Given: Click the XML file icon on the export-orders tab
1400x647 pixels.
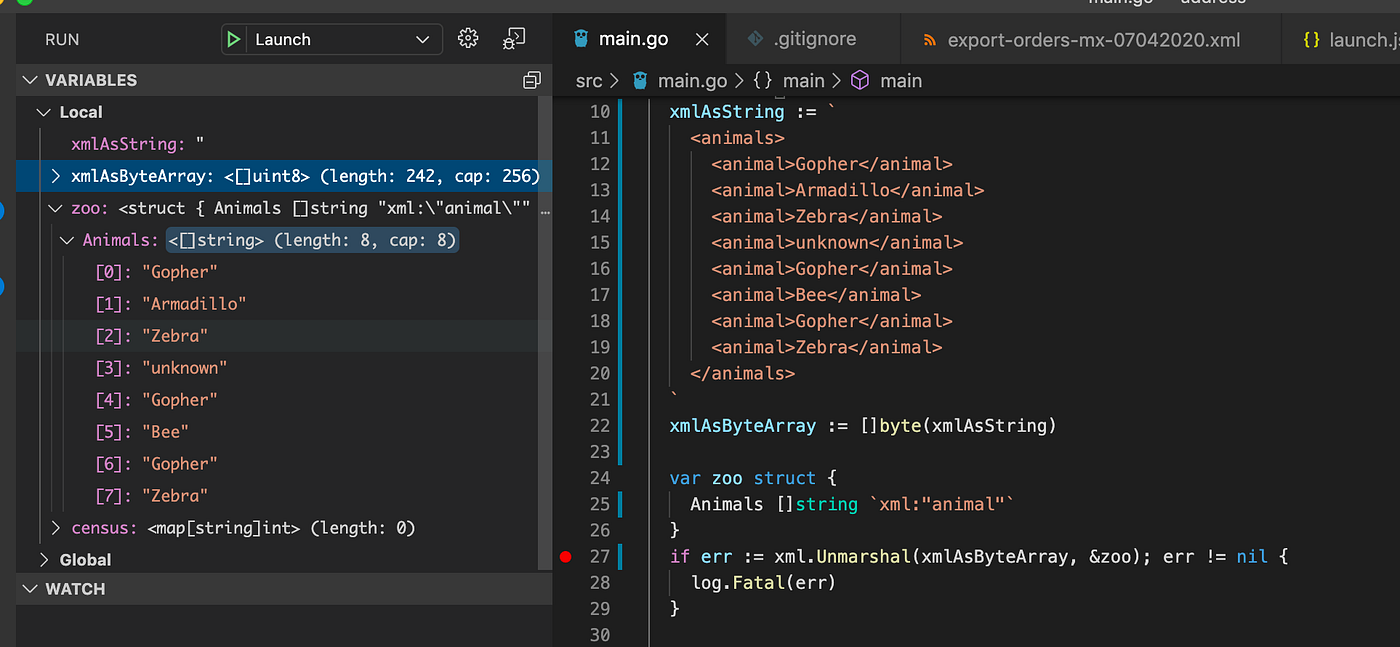Looking at the screenshot, I should click(x=931, y=39).
